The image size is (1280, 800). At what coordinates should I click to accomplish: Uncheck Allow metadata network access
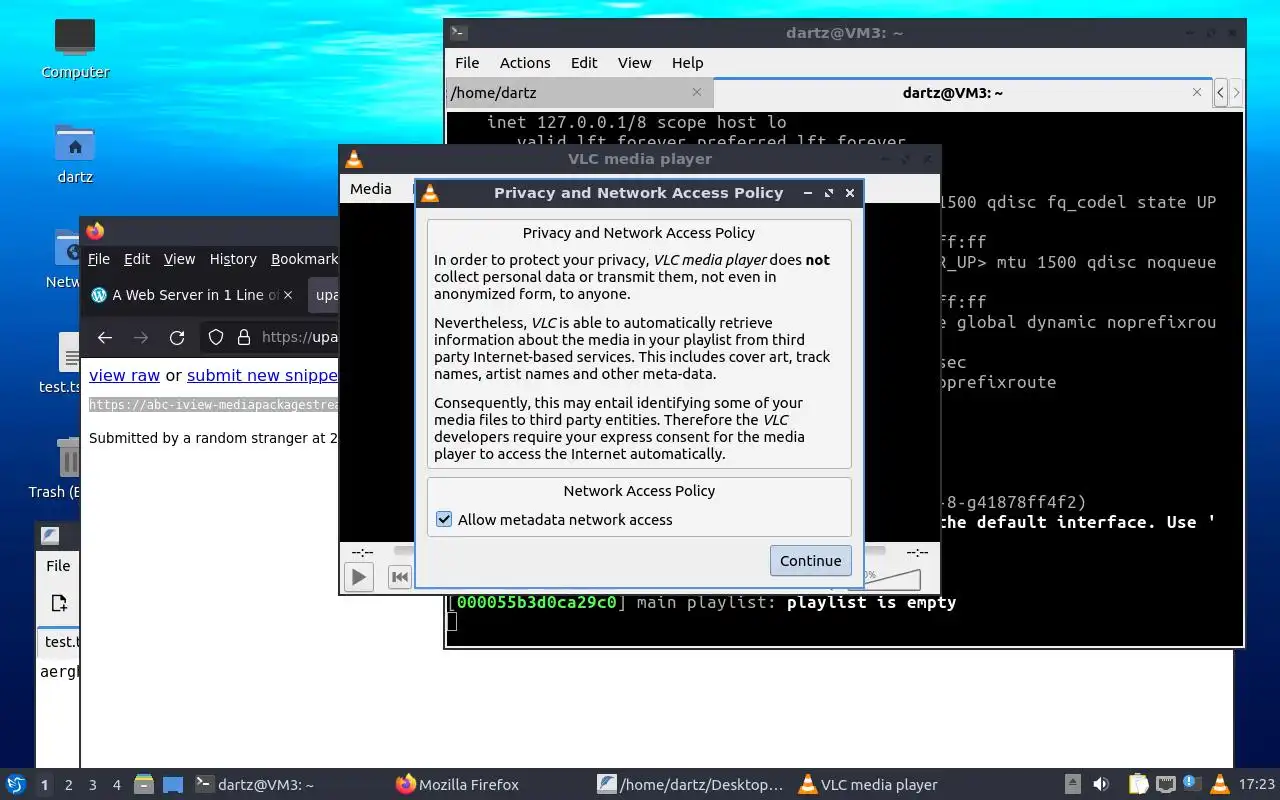coord(445,520)
